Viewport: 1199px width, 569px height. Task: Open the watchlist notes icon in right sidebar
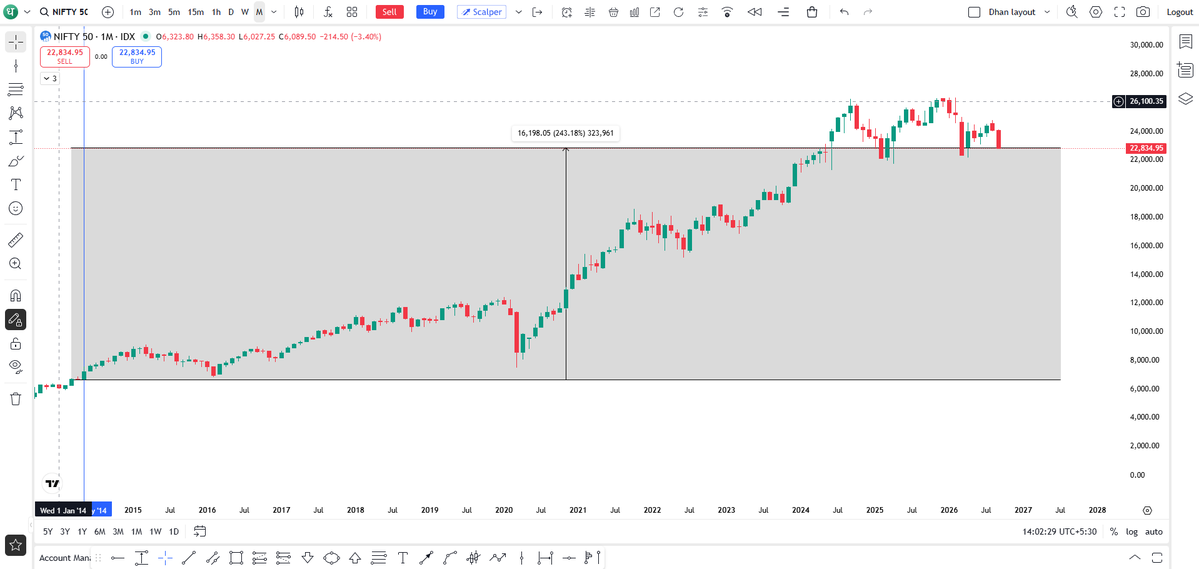coord(1185,42)
